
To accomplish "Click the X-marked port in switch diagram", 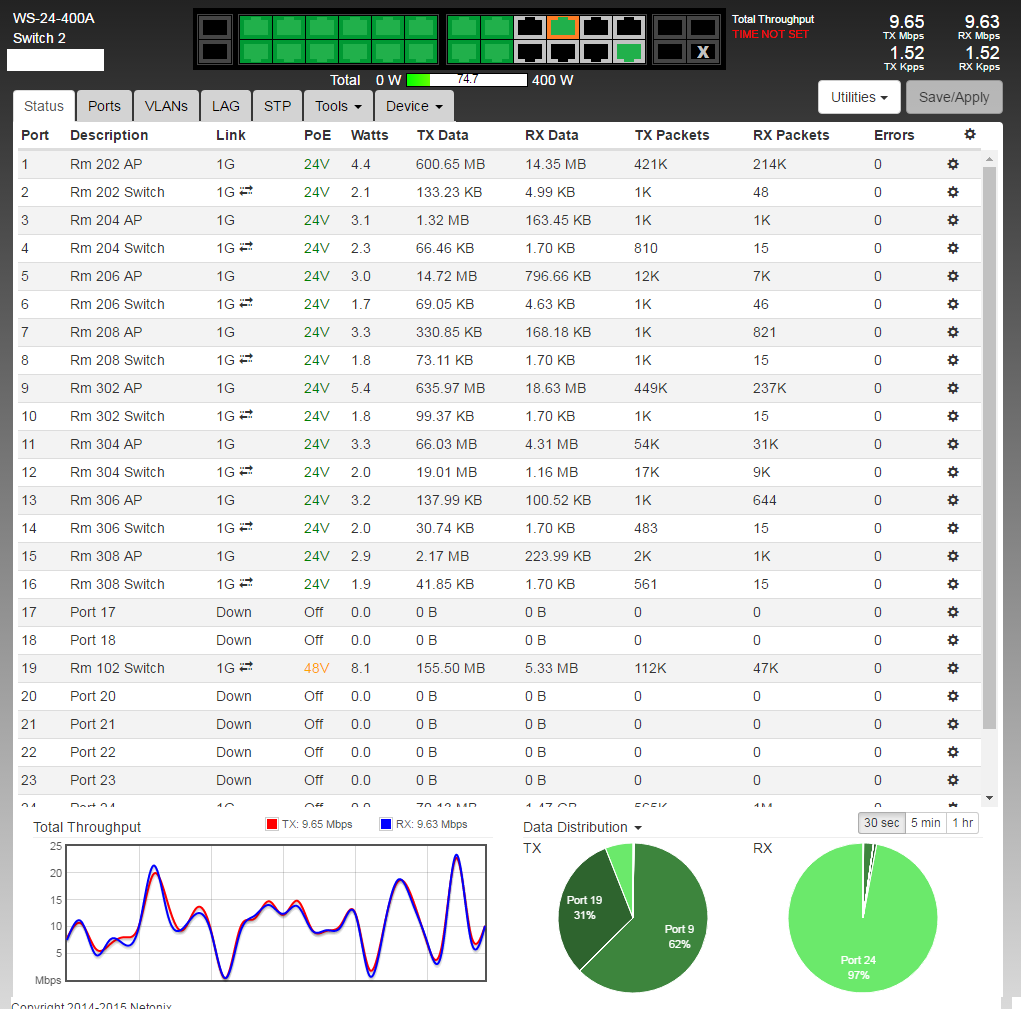I will 703,52.
